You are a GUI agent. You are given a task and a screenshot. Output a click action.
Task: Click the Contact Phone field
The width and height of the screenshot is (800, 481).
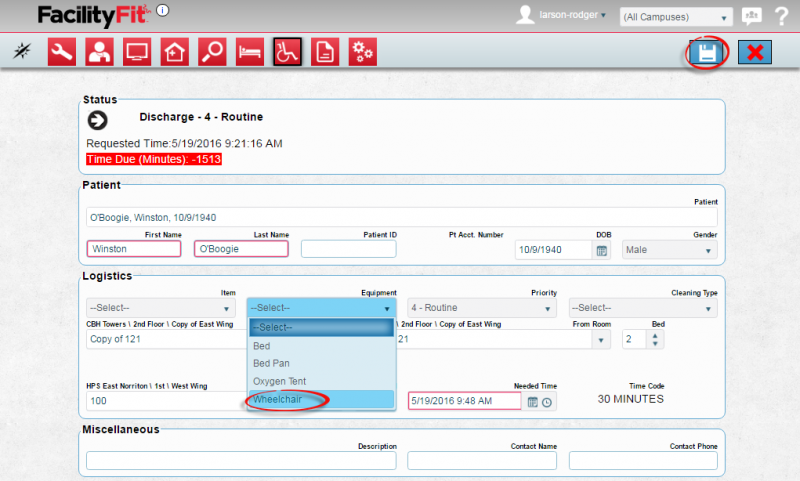point(643,460)
